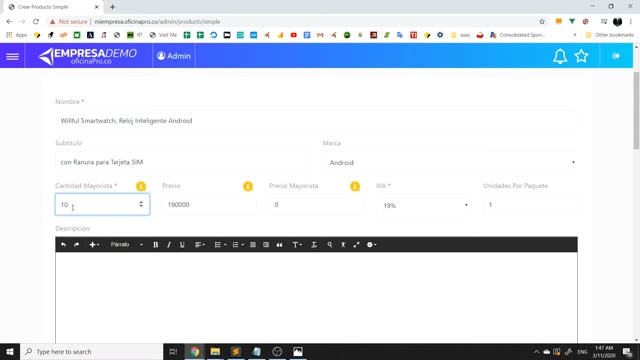Image resolution: width=640 pixels, height=360 pixels.
Task: Toggle fullscreen mode of the editor
Action: [x=356, y=244]
